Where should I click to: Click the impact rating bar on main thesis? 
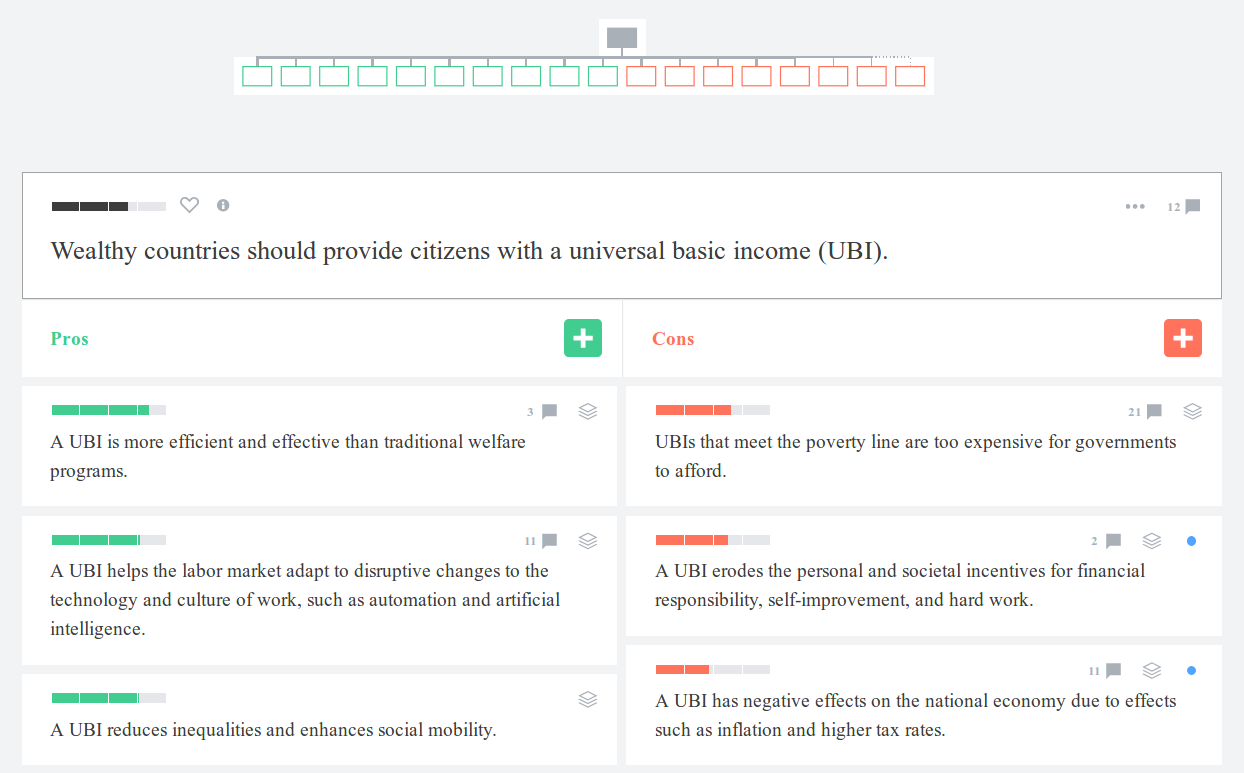(109, 206)
